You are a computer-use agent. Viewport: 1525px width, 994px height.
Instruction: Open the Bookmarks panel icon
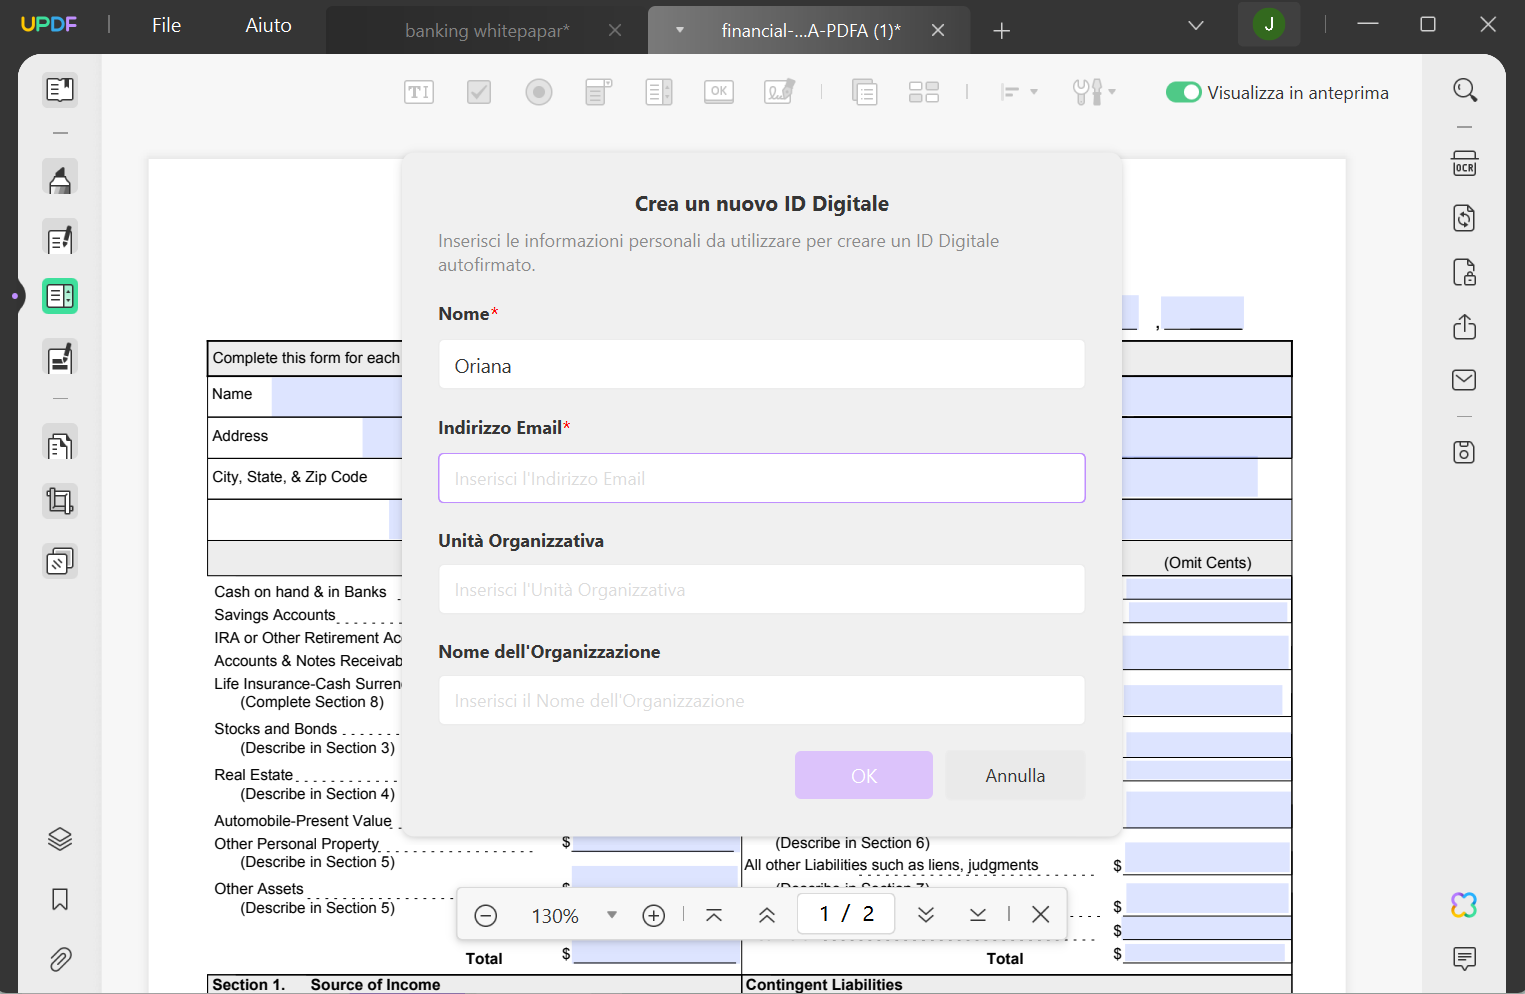click(60, 899)
